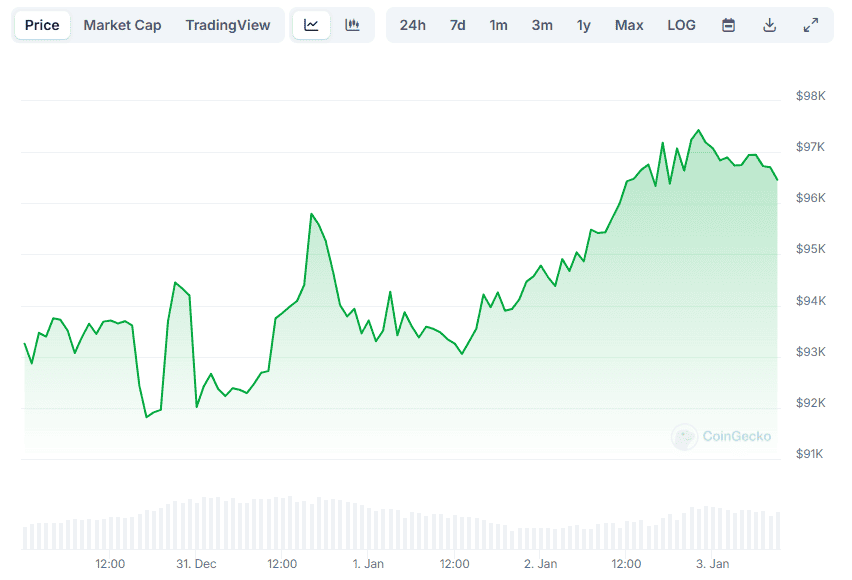852x580 pixels.
Task: Click the 3. Jan date label
Action: click(712, 564)
